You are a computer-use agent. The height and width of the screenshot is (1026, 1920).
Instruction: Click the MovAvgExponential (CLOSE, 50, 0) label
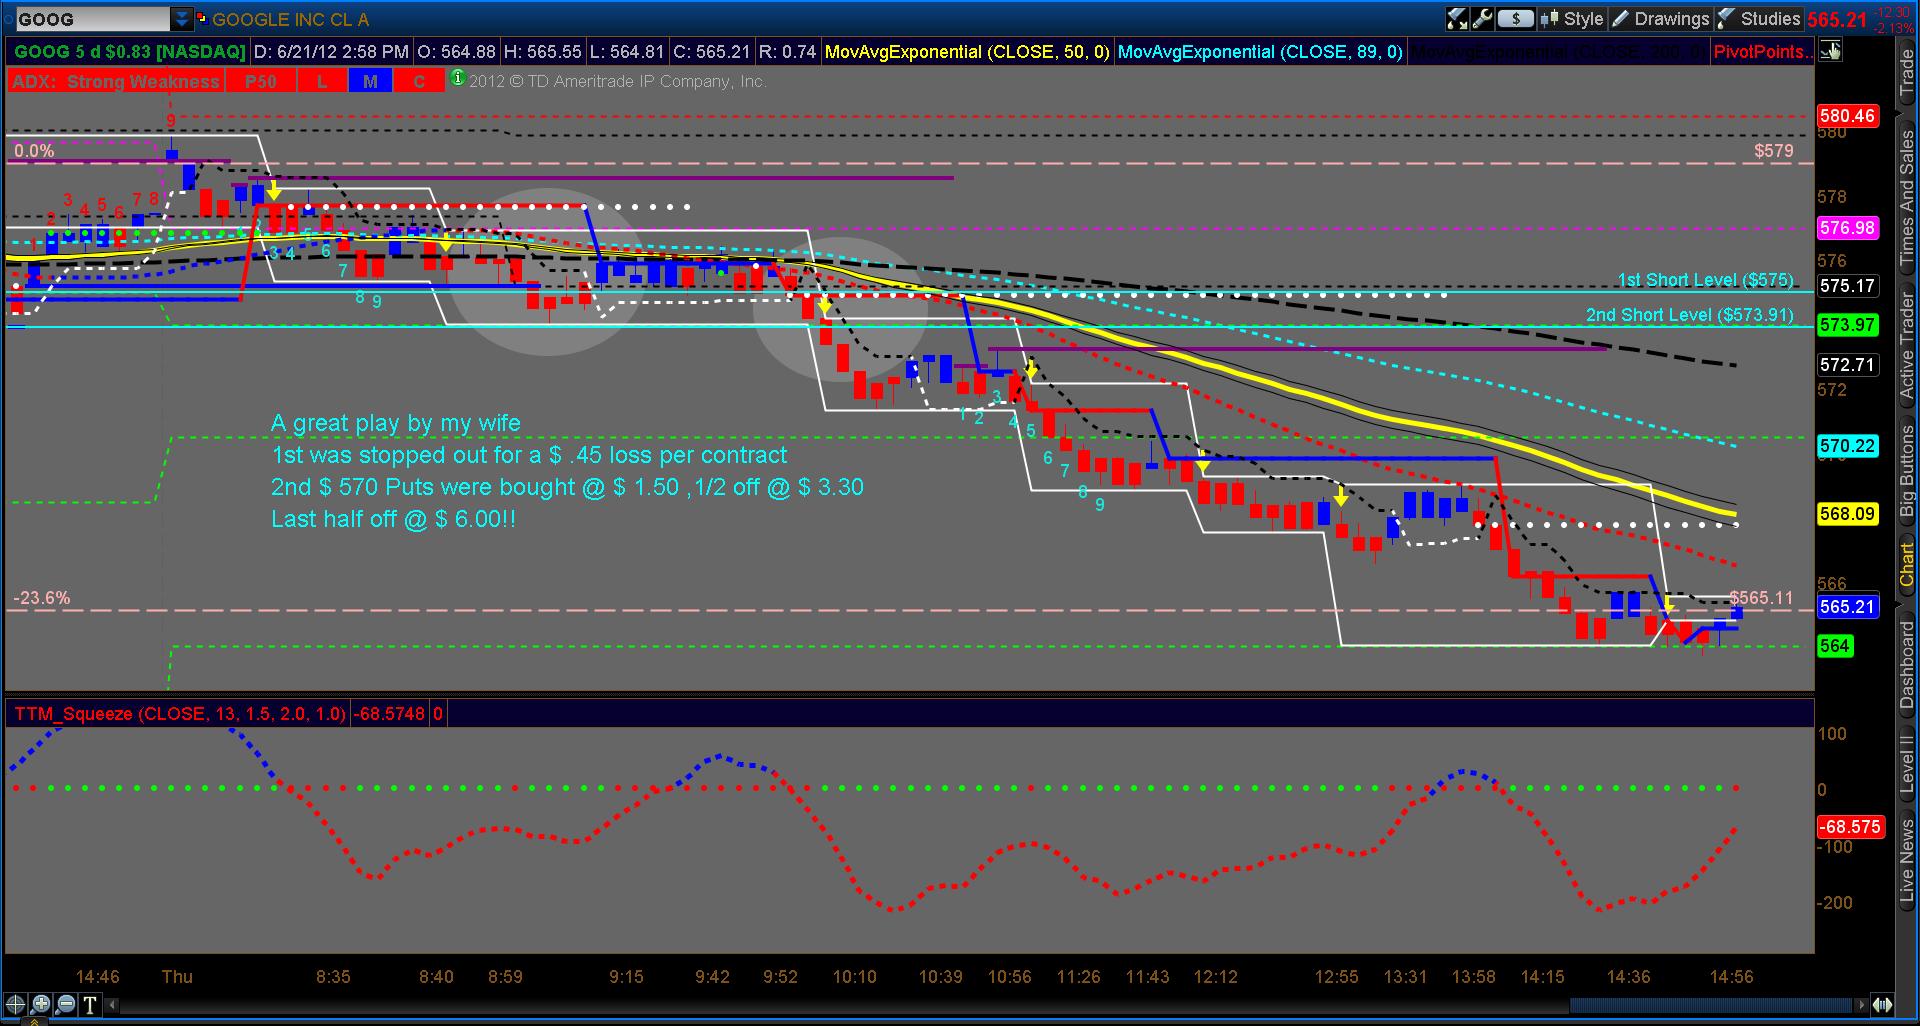(x=966, y=52)
